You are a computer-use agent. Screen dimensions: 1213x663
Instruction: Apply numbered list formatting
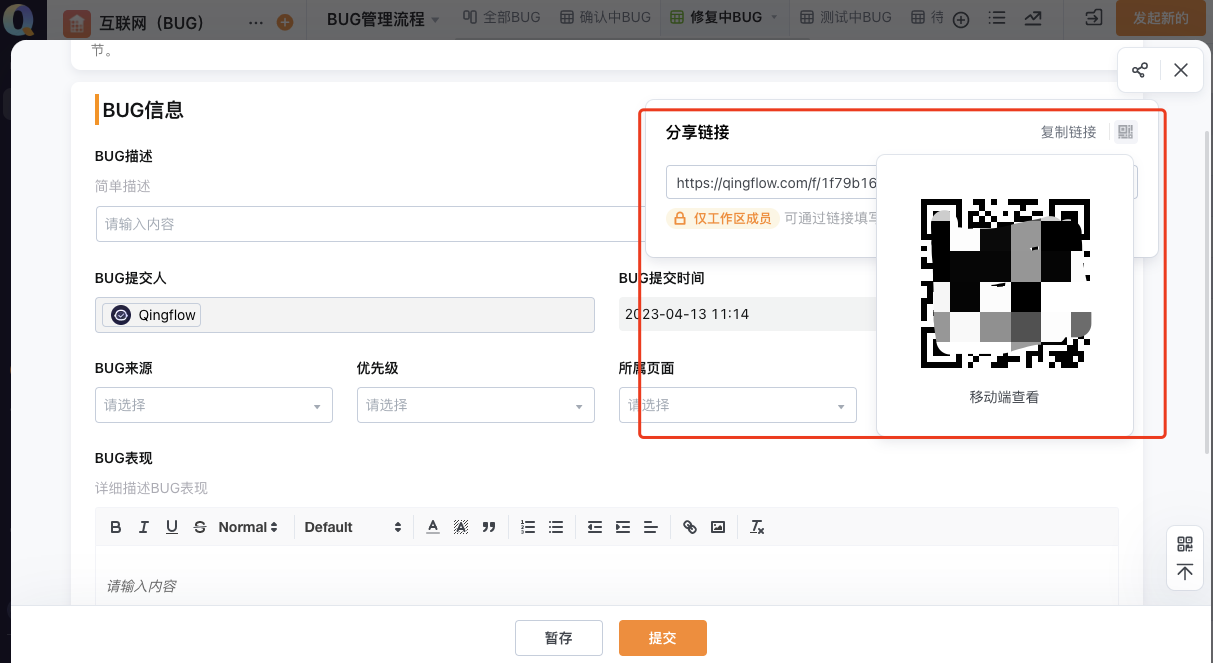(x=529, y=527)
